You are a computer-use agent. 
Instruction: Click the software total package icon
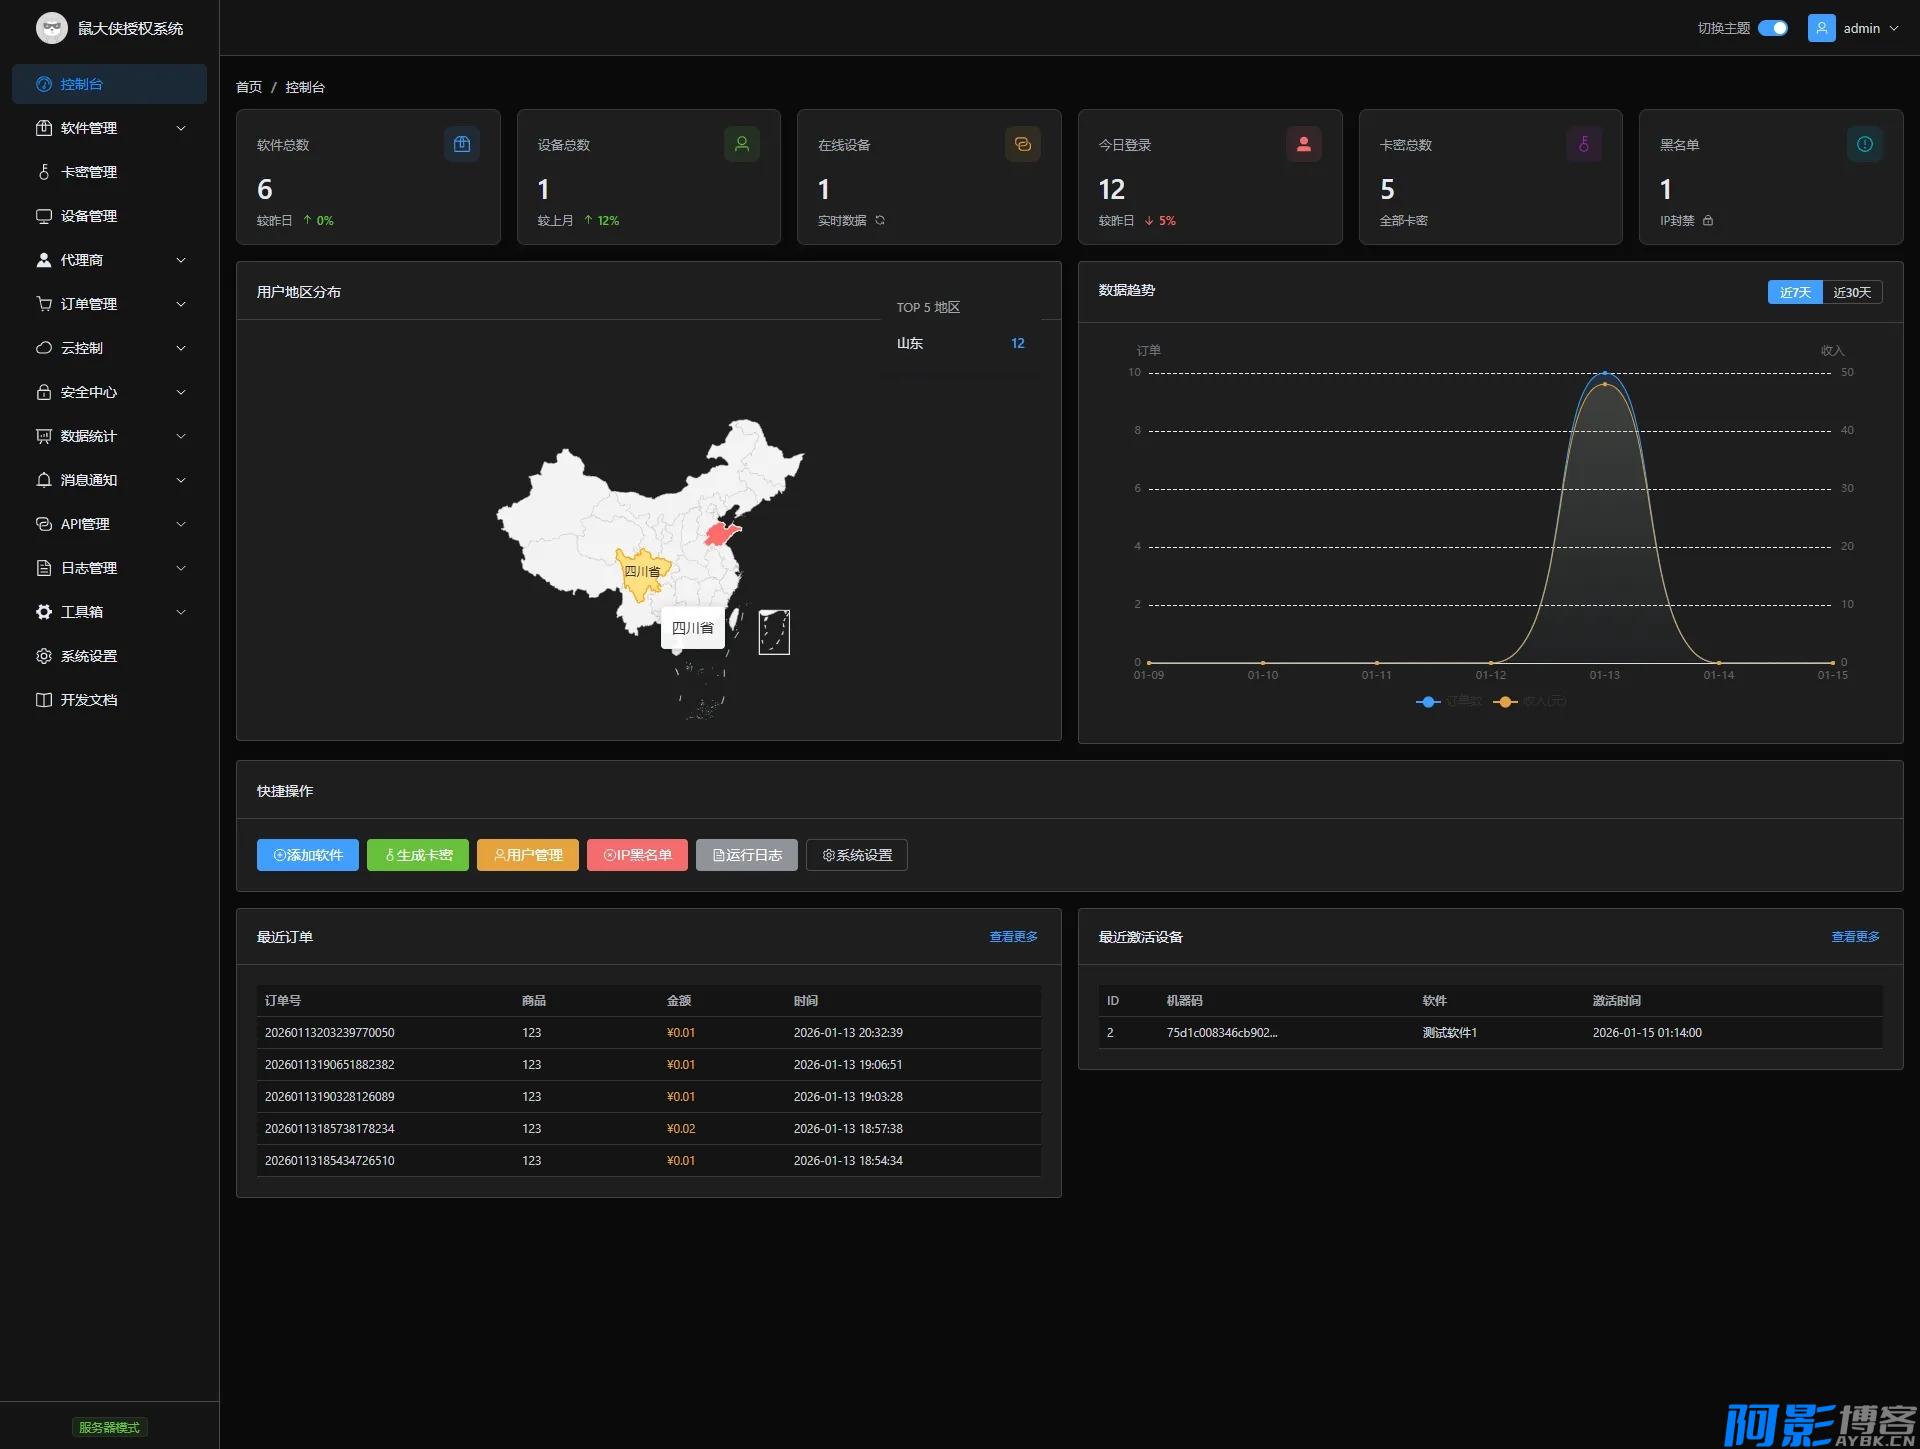[x=461, y=144]
